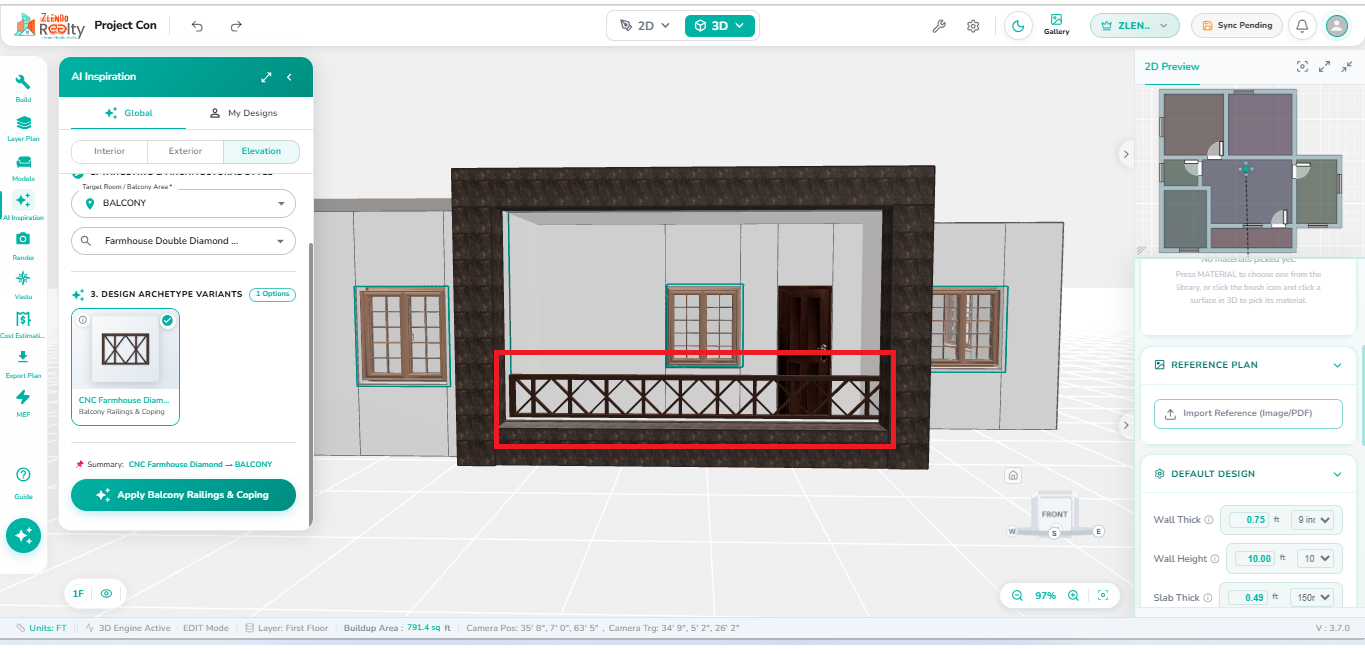Open the Export Plan download icon

point(23,363)
